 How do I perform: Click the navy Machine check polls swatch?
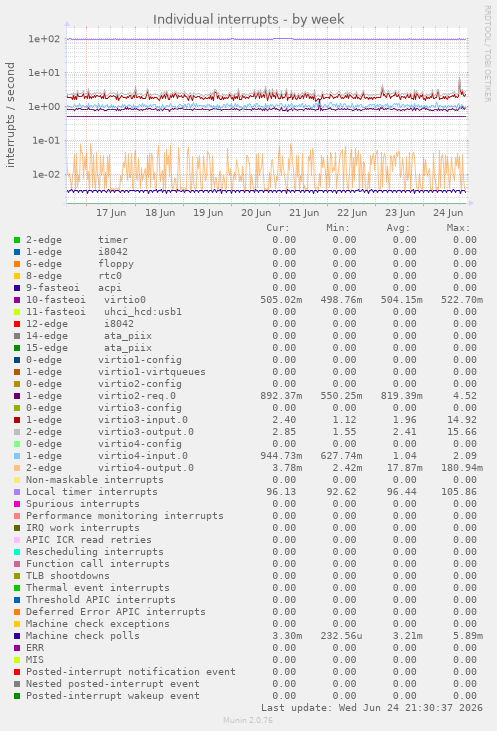pyautogui.click(x=17, y=636)
